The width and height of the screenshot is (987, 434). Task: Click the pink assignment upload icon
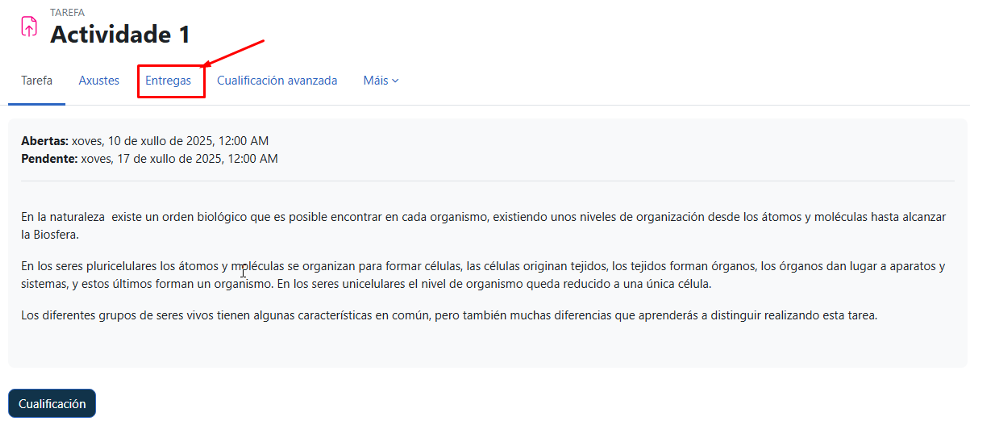[28, 27]
